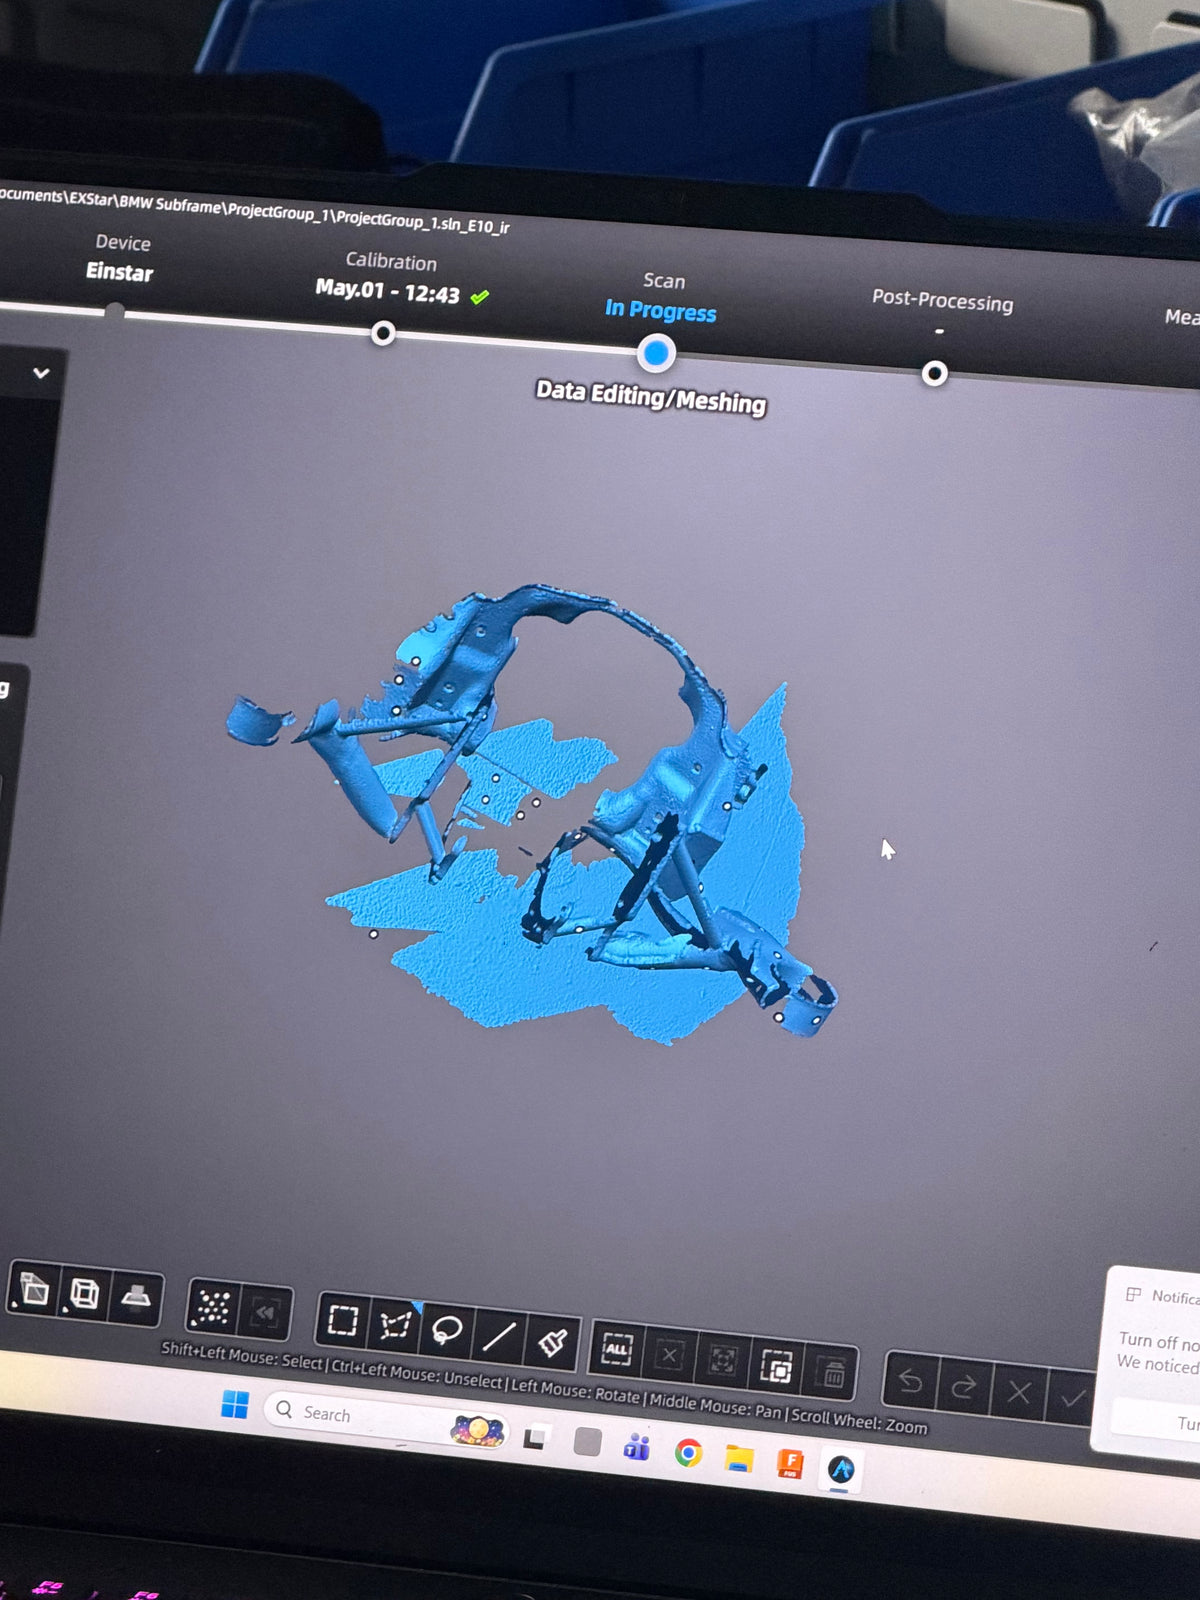Open Google Chrome from the taskbar
1200x1600 pixels.
pos(688,1452)
